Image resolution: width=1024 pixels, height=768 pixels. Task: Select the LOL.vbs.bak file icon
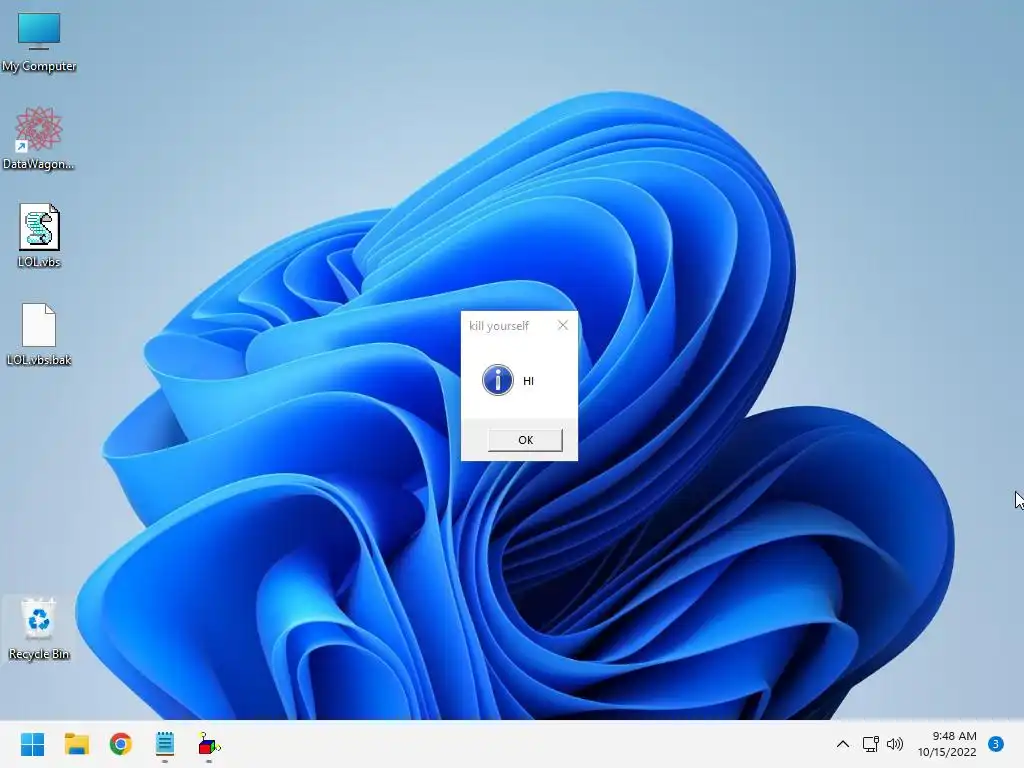(39, 334)
